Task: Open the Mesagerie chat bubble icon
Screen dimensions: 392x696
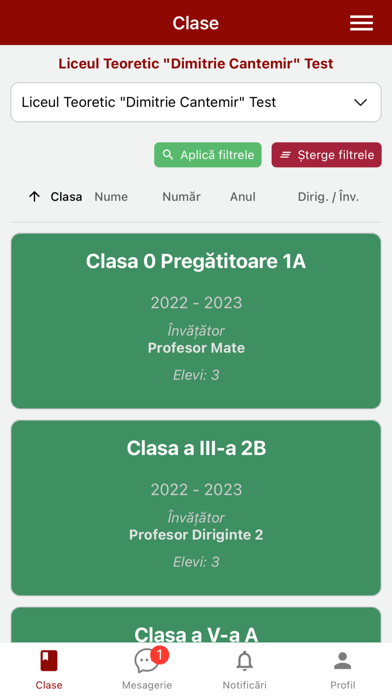Action: 147,661
